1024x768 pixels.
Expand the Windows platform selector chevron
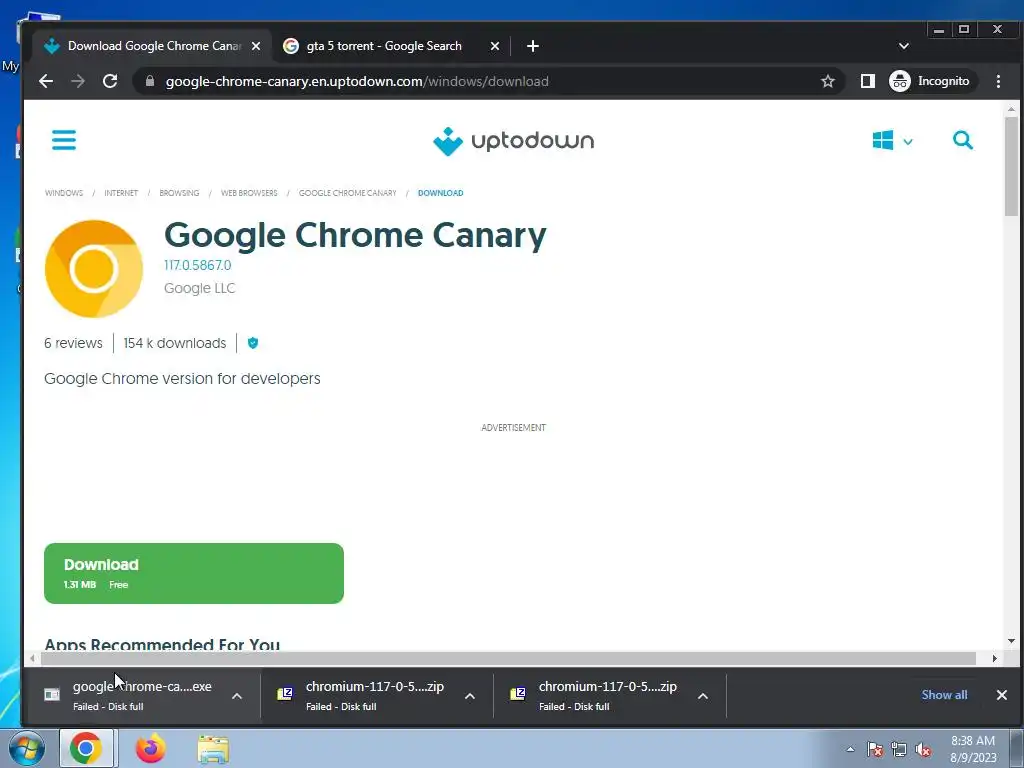point(908,141)
